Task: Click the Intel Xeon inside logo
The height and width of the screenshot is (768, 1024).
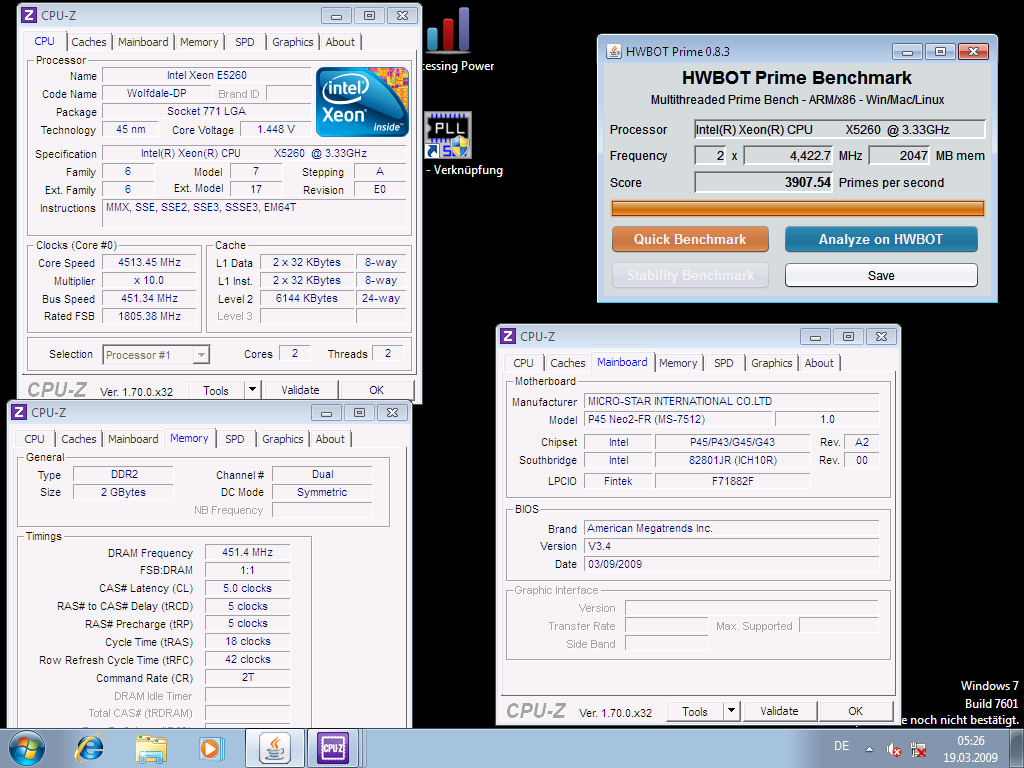Action: 362,102
